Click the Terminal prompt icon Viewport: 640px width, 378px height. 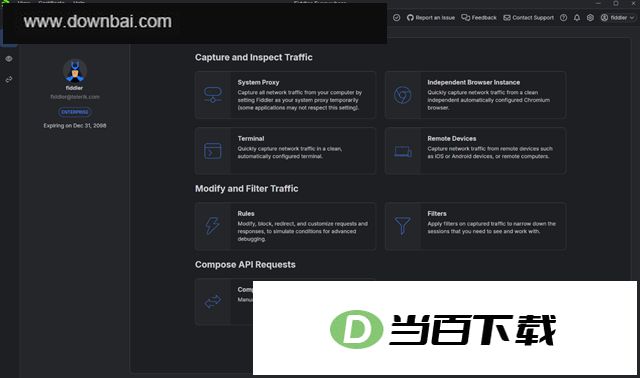pos(213,151)
